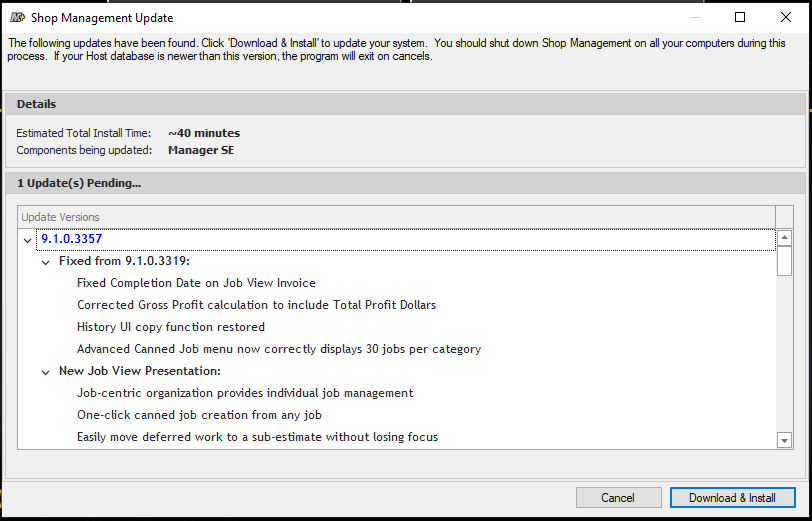Viewport: 812px width, 521px height.
Task: Select 'Fixed Completion Date on Job View Invoice'
Action: click(x=196, y=283)
